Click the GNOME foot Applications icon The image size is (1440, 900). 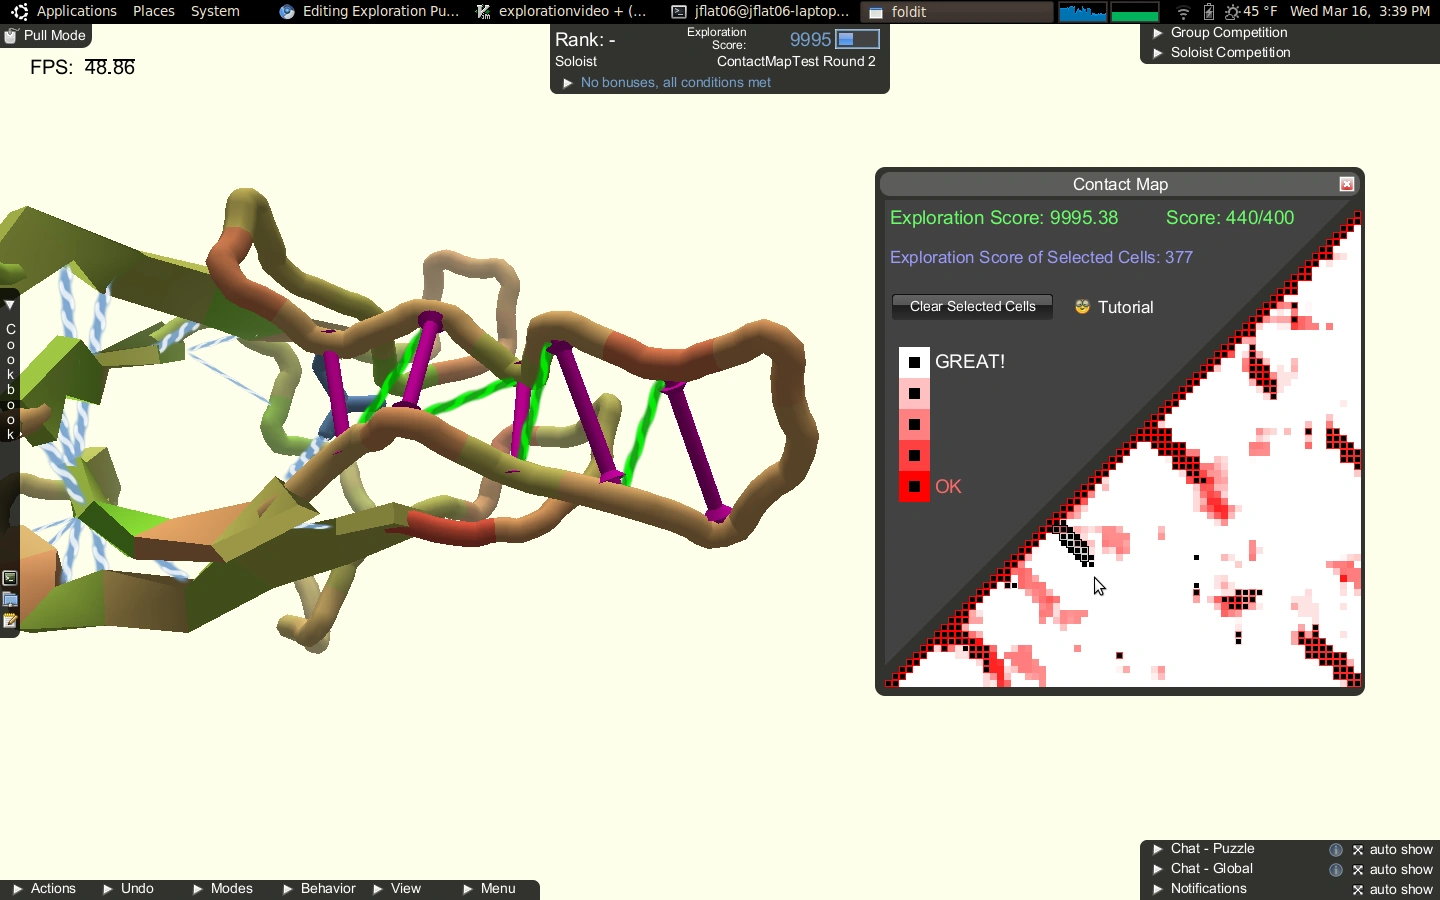point(20,12)
